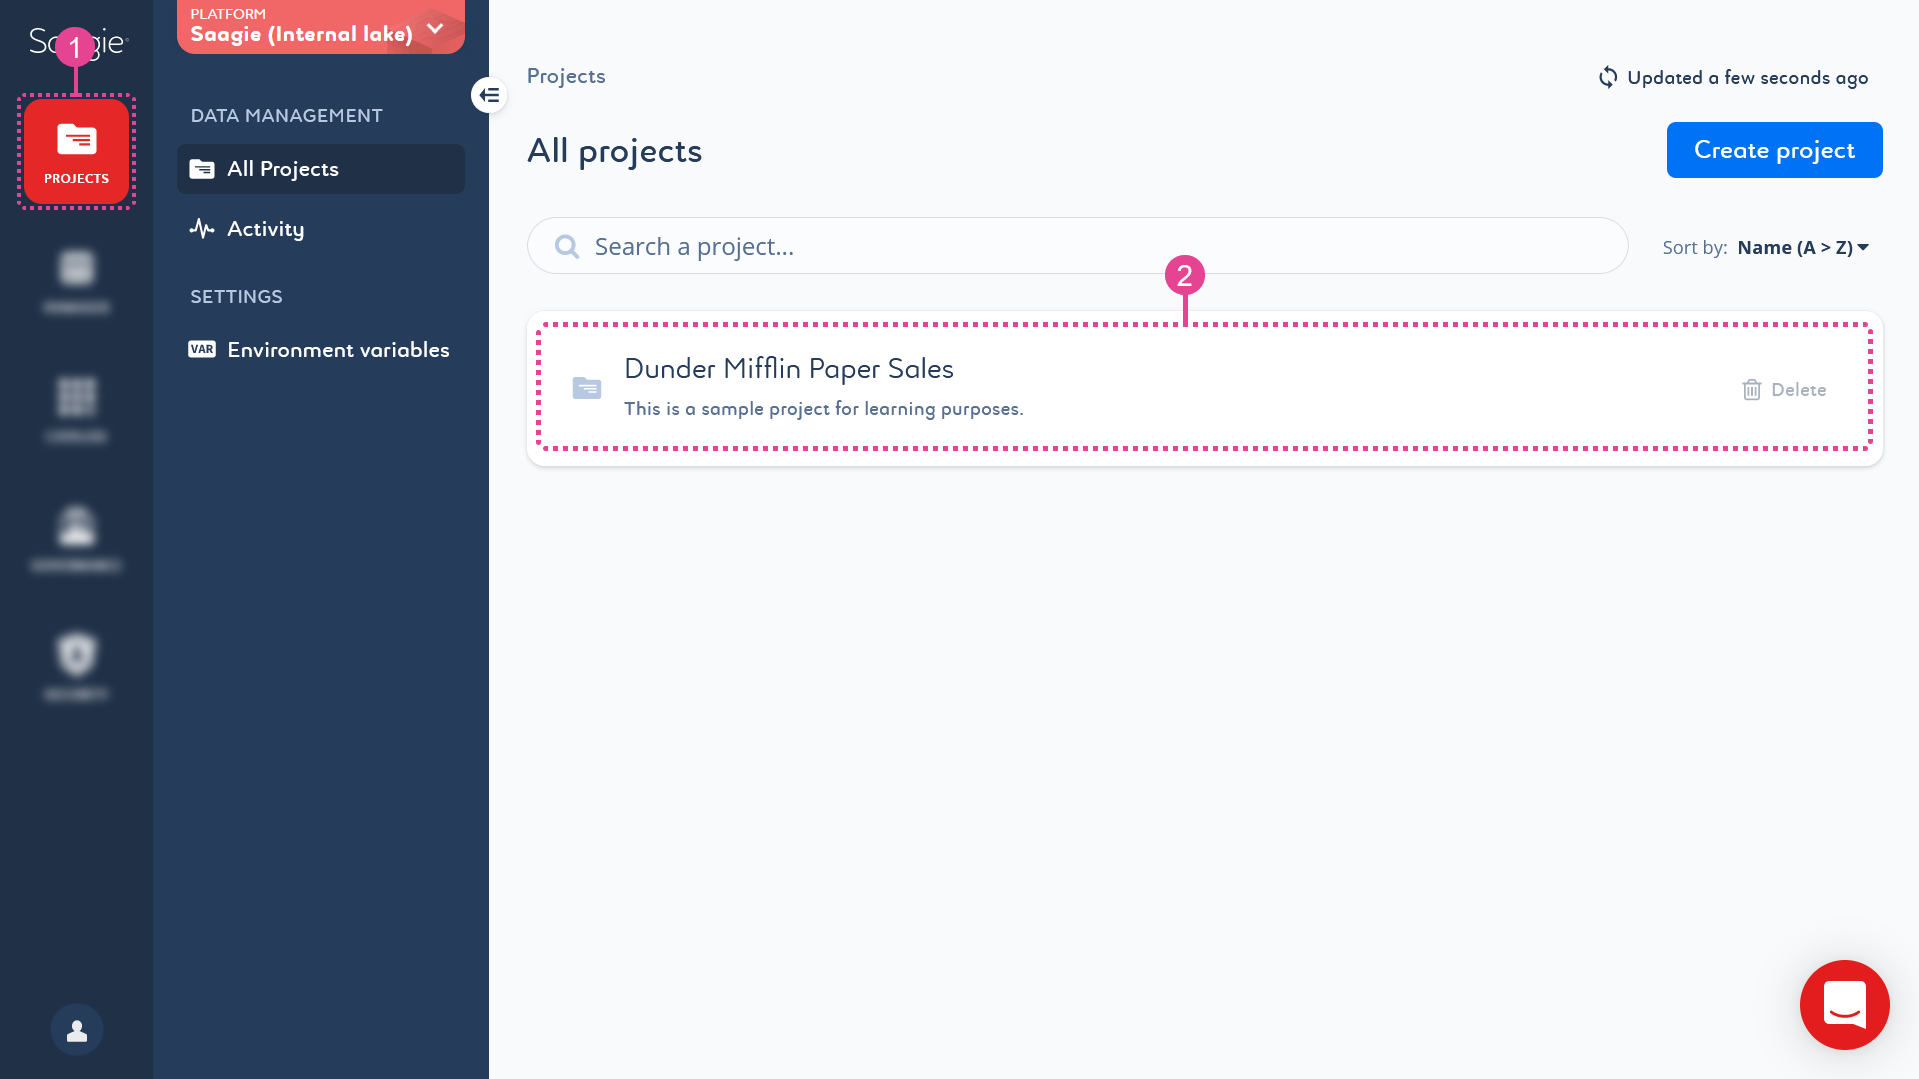The height and width of the screenshot is (1079, 1919).
Task: Click the refresh icon next to Updated
Action: pyautogui.click(x=1608, y=78)
